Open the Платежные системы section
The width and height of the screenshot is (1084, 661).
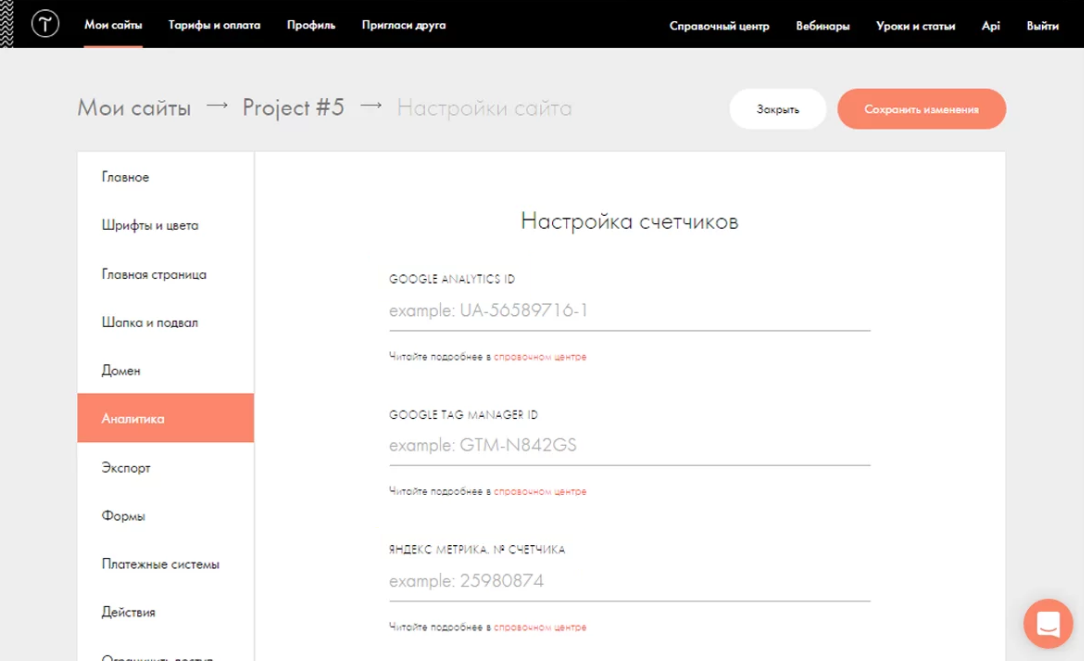(160, 565)
